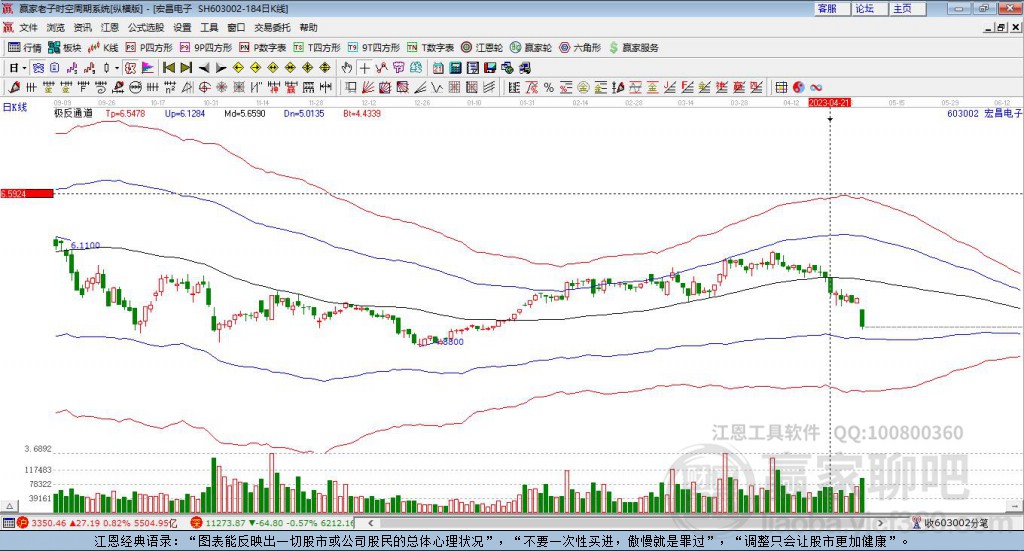The height and width of the screenshot is (551, 1024).
Task: Open the calculator icon in toolbar
Action: tap(455, 68)
